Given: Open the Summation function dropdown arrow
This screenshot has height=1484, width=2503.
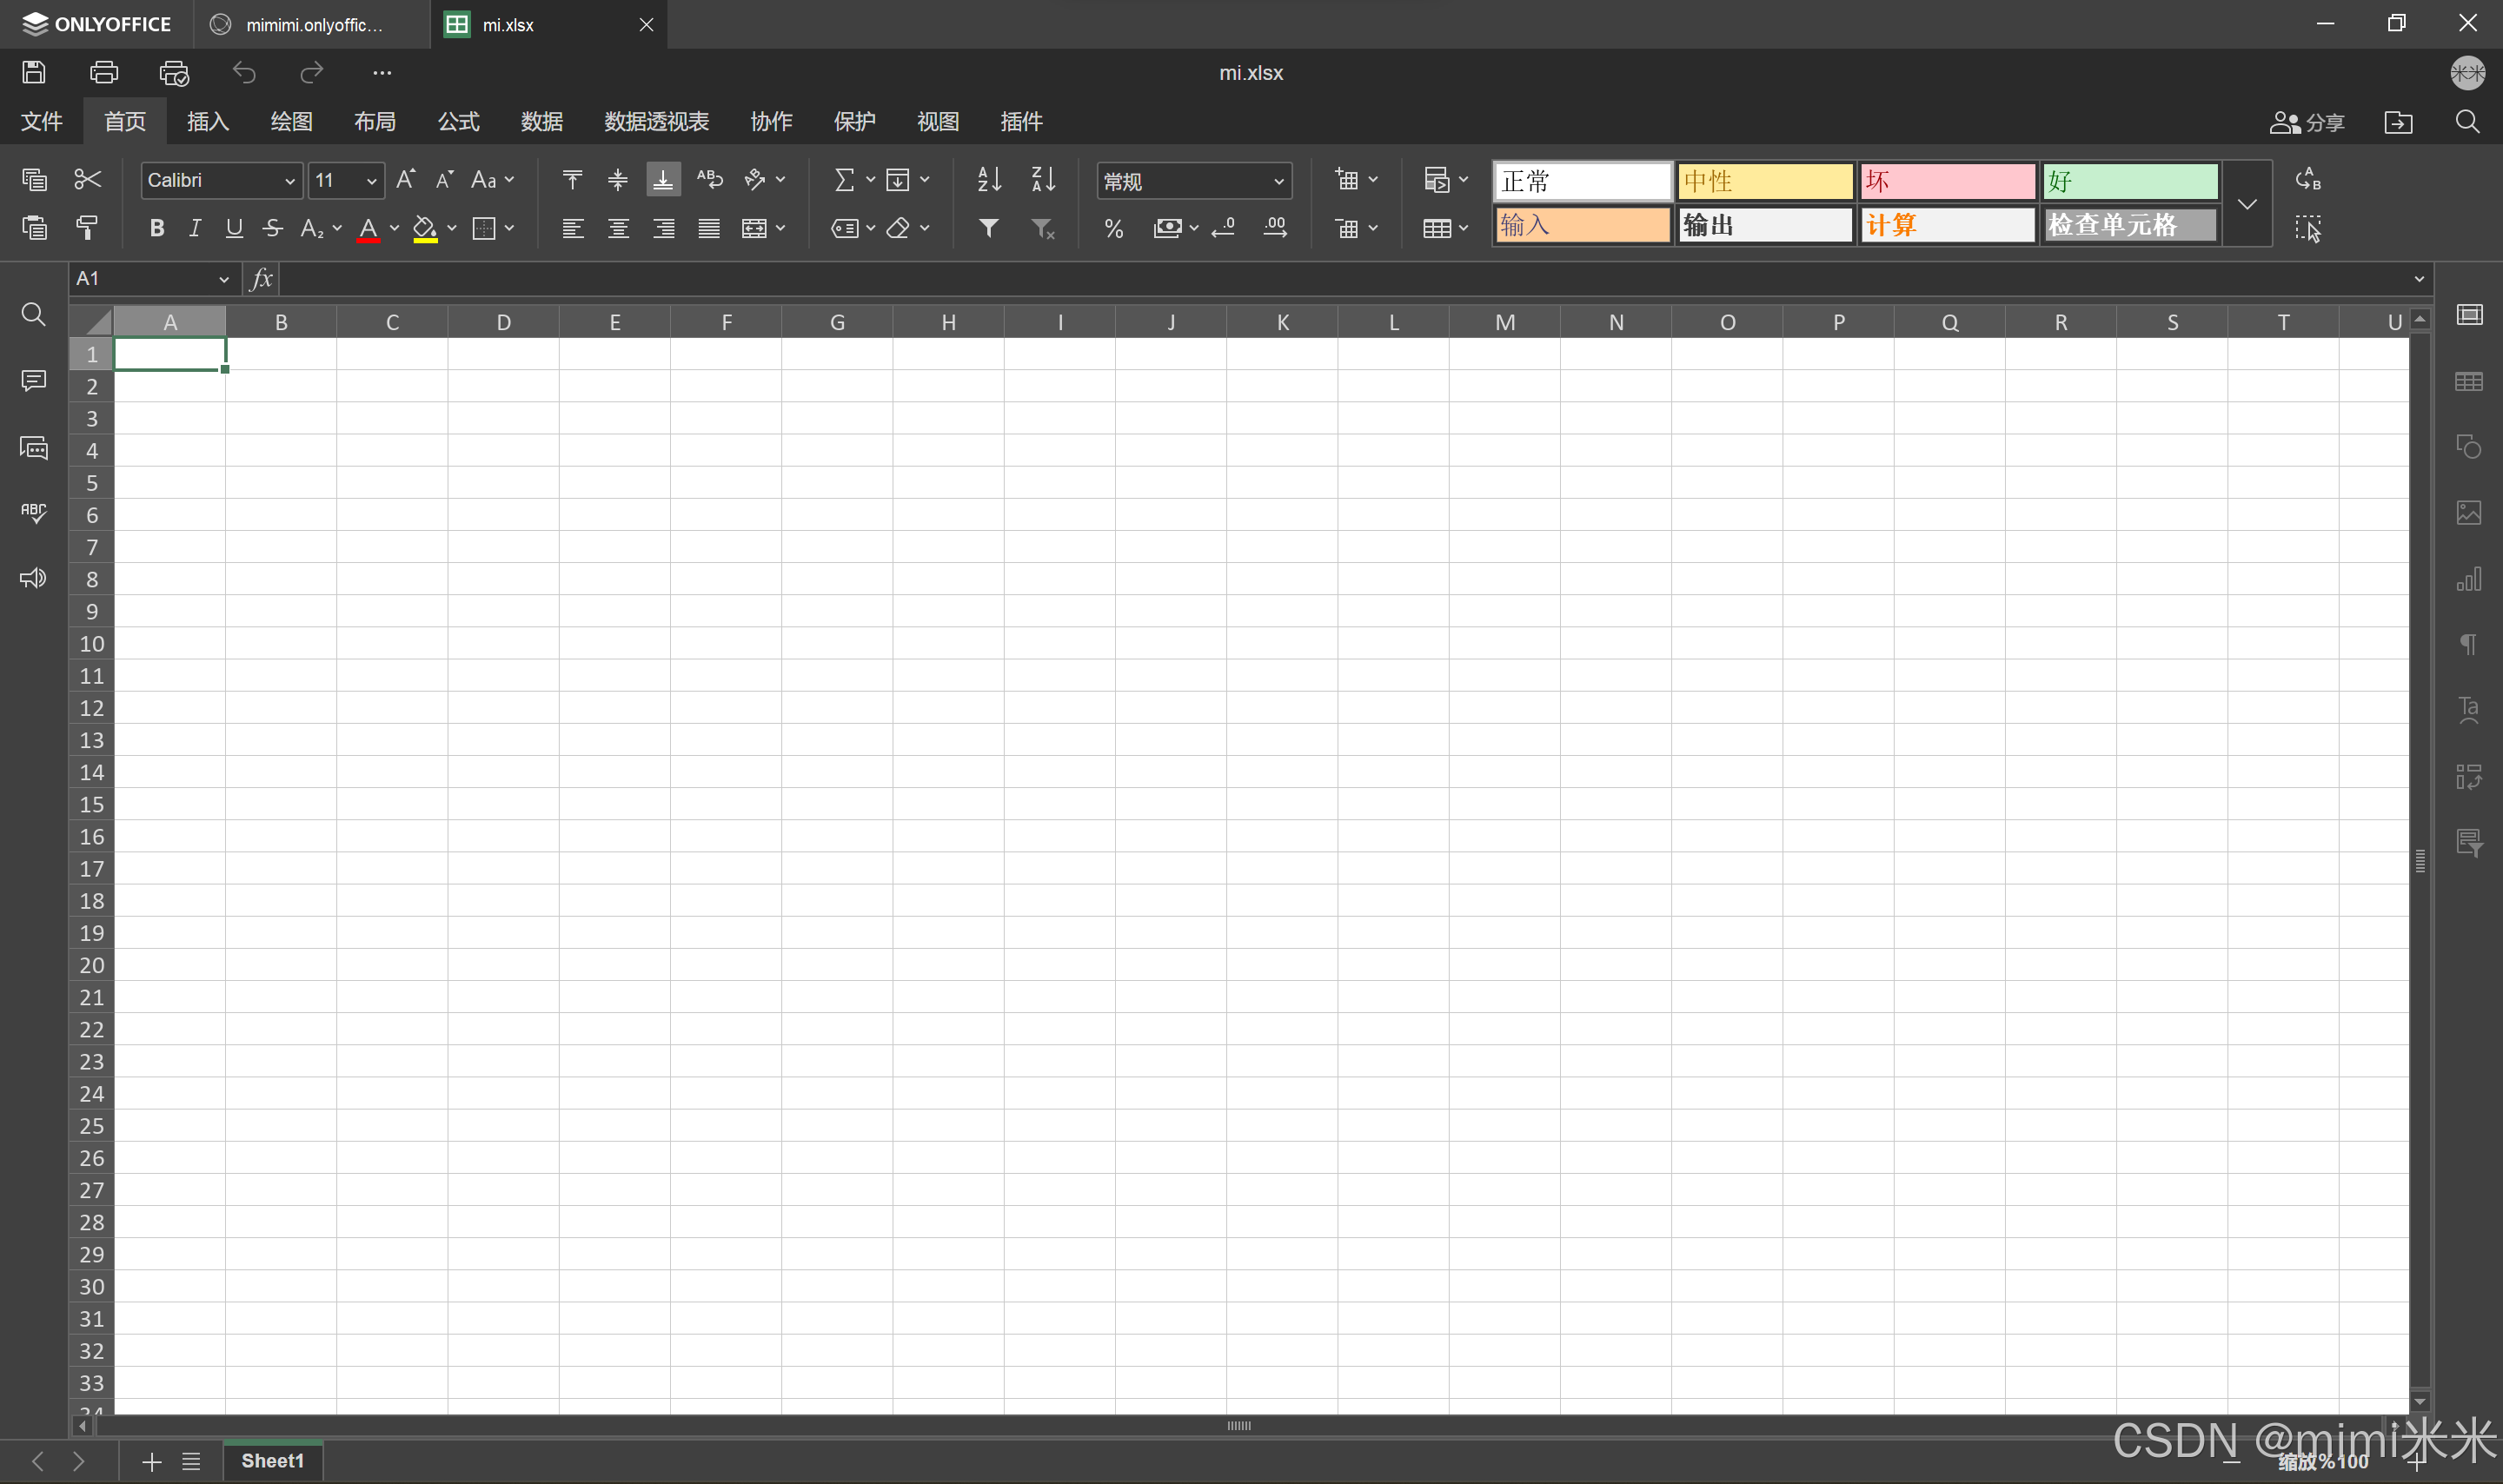Looking at the screenshot, I should pos(870,179).
